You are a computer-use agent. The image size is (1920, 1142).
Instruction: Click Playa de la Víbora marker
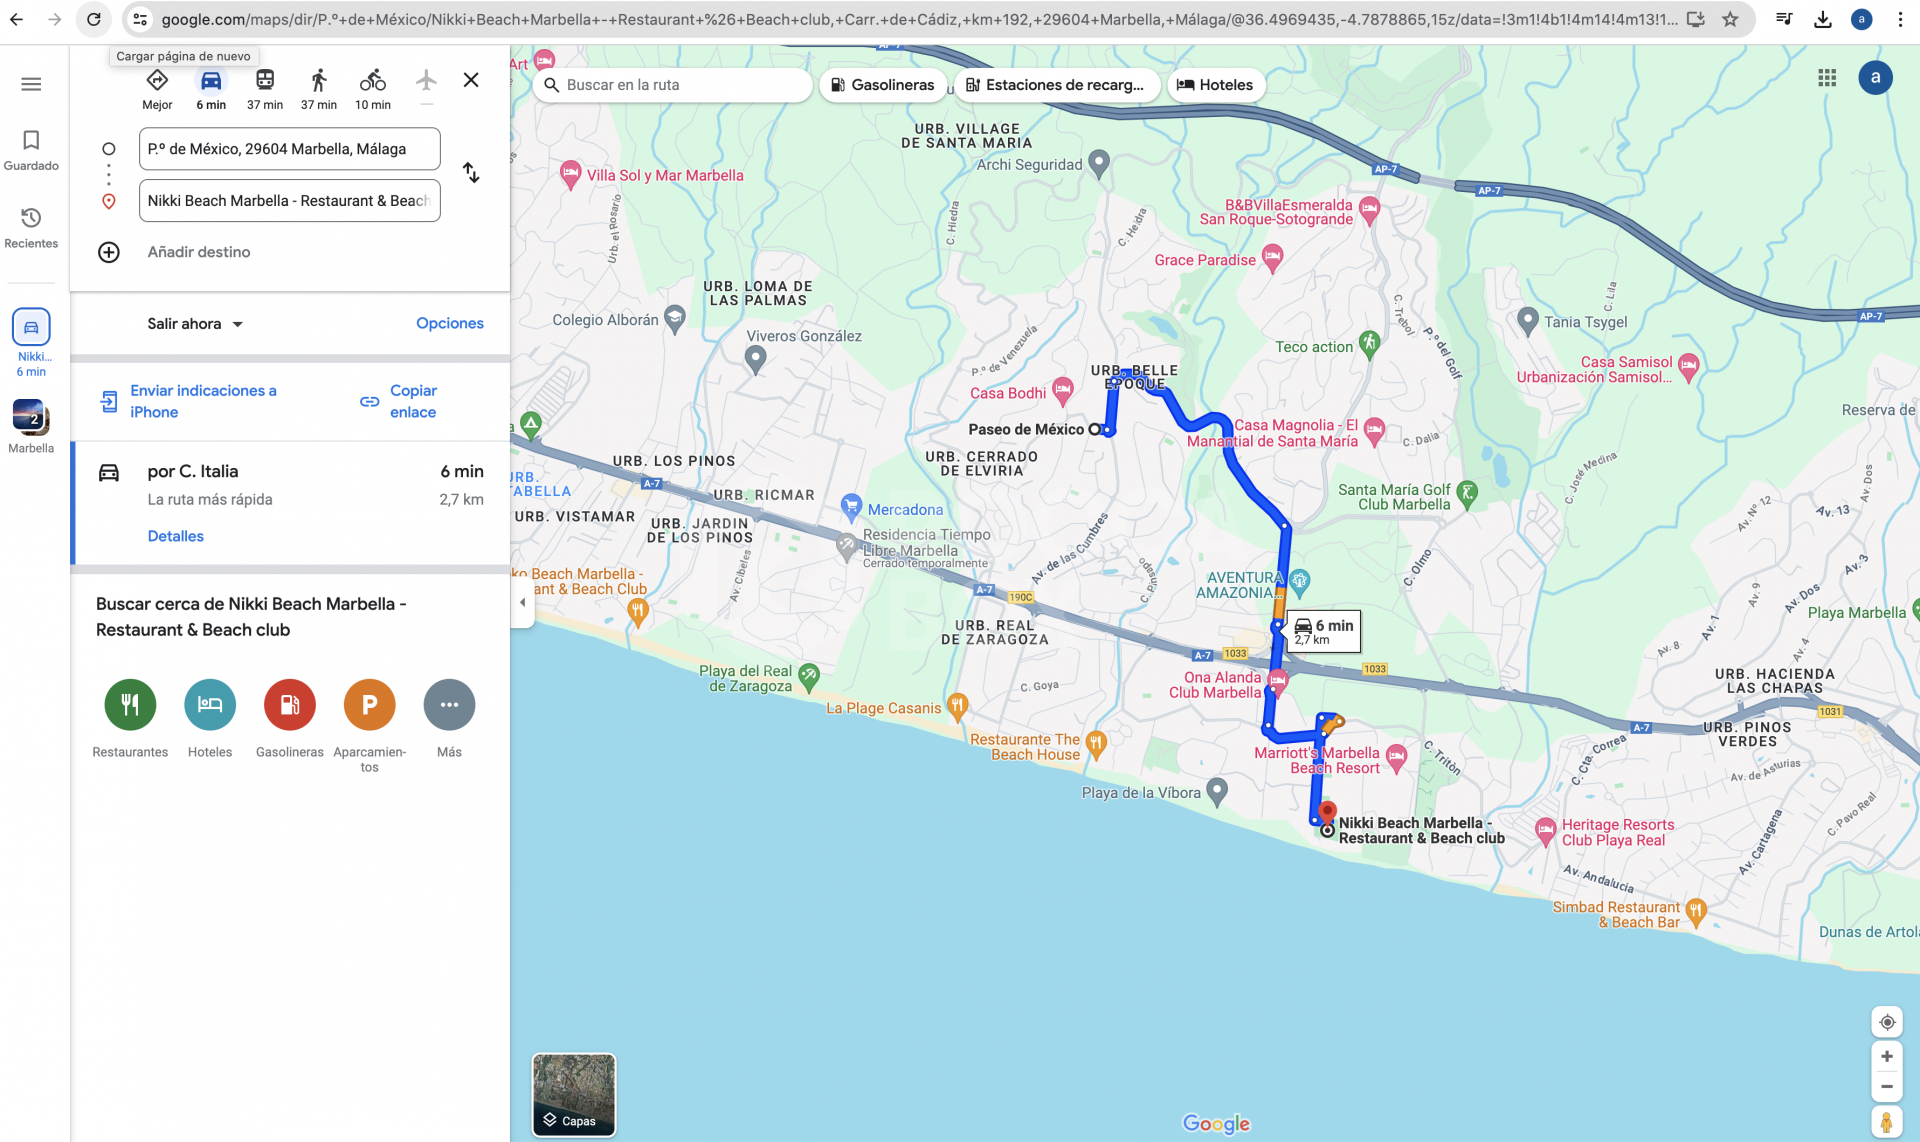1217,790
